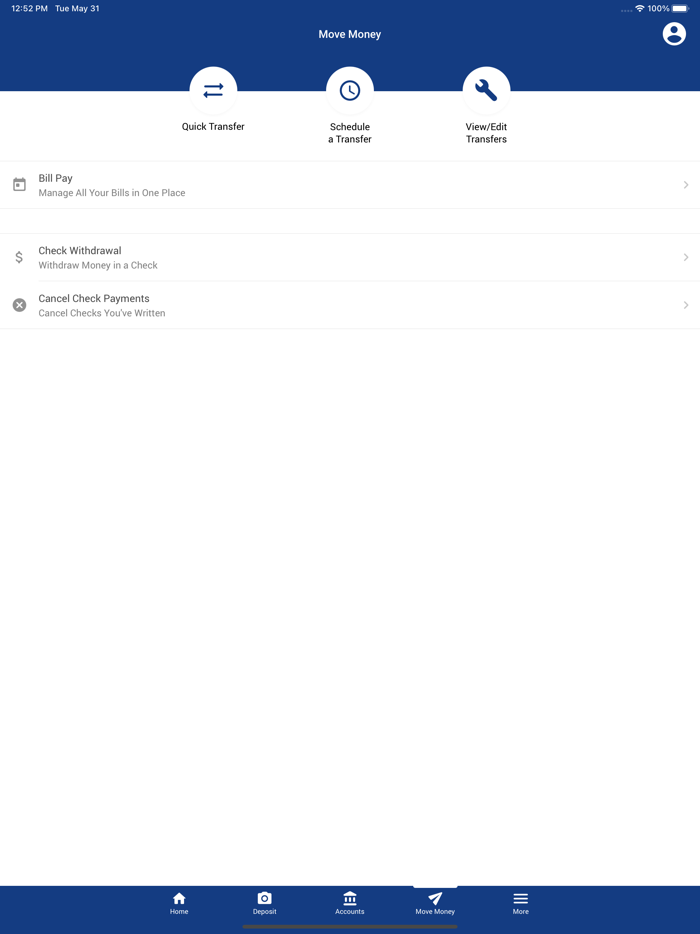
Task: Click the battery indicator in status bar
Action: (680, 9)
